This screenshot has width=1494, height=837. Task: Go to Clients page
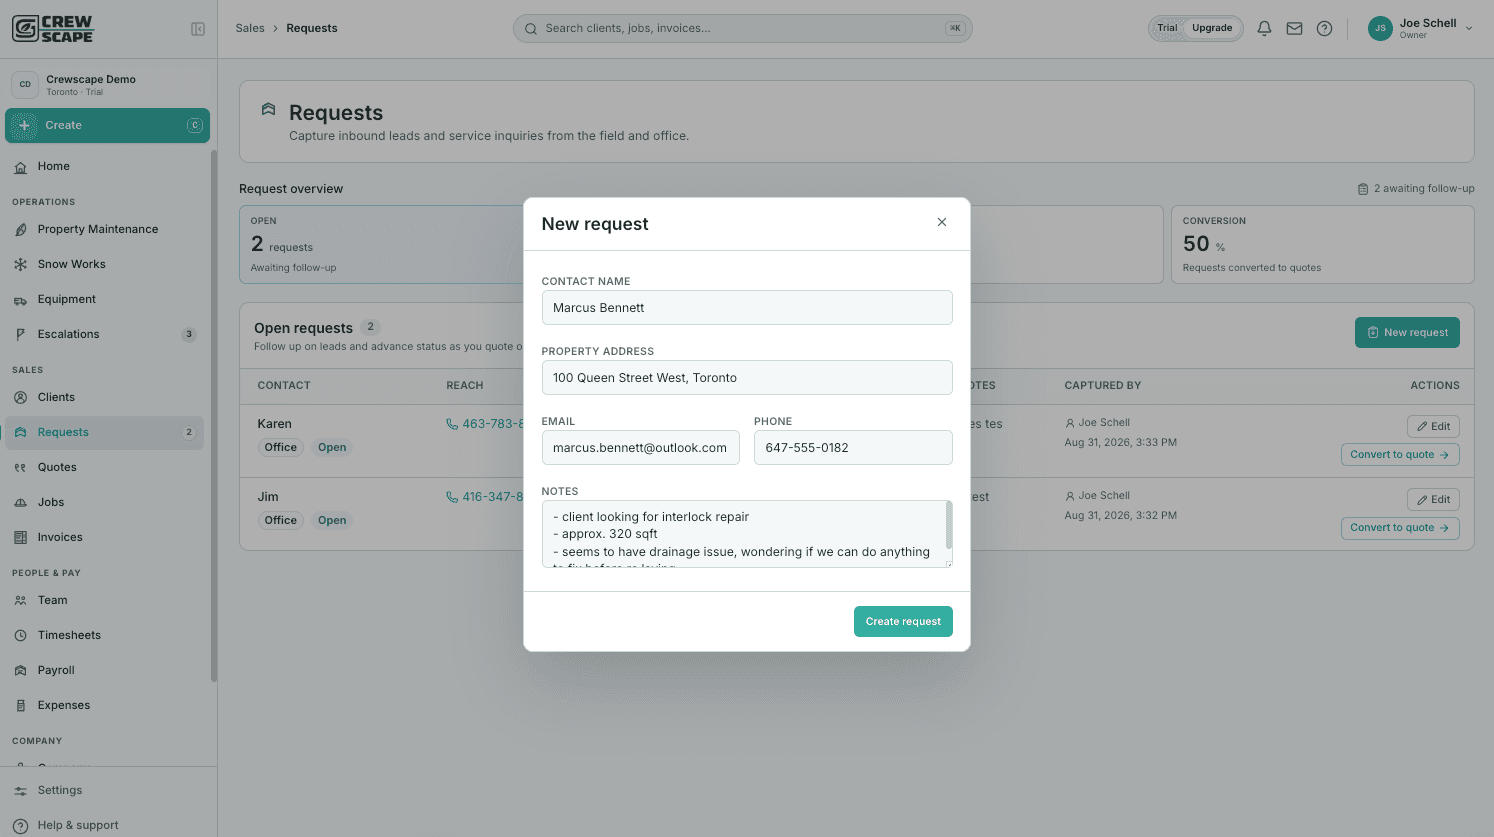(107, 398)
